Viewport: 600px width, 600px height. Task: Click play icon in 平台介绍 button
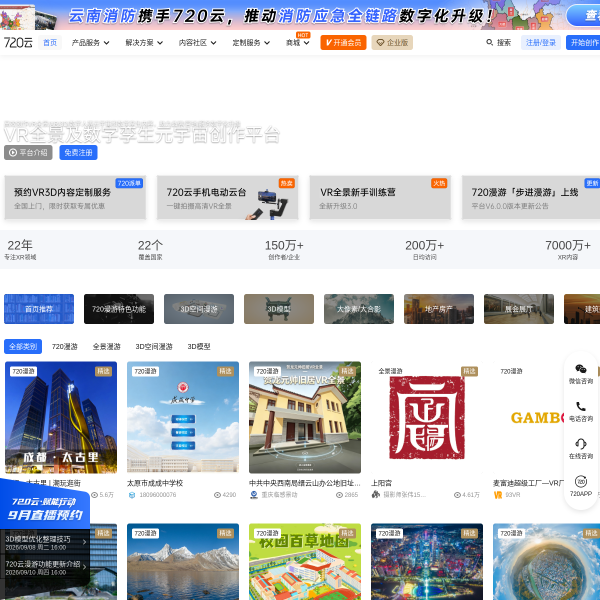click(13, 153)
